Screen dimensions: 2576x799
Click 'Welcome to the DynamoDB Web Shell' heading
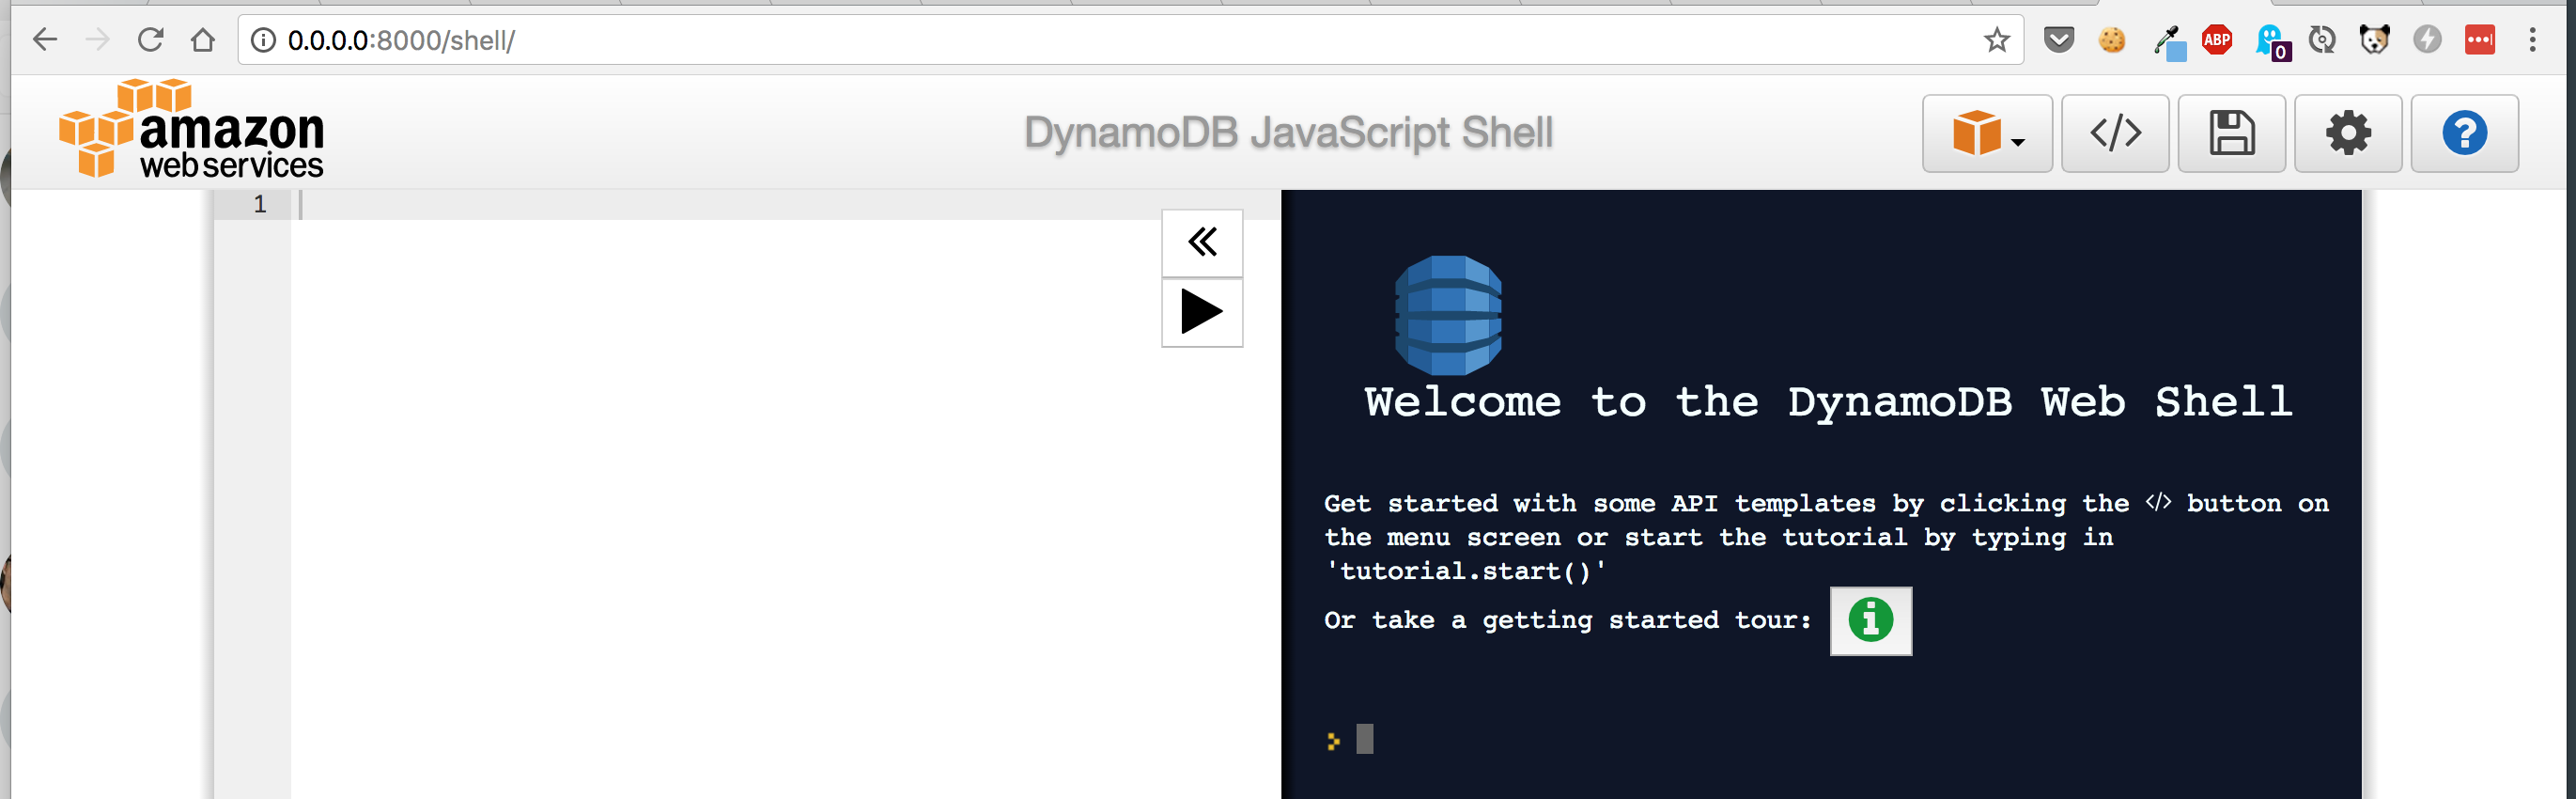pyautogui.click(x=1828, y=402)
